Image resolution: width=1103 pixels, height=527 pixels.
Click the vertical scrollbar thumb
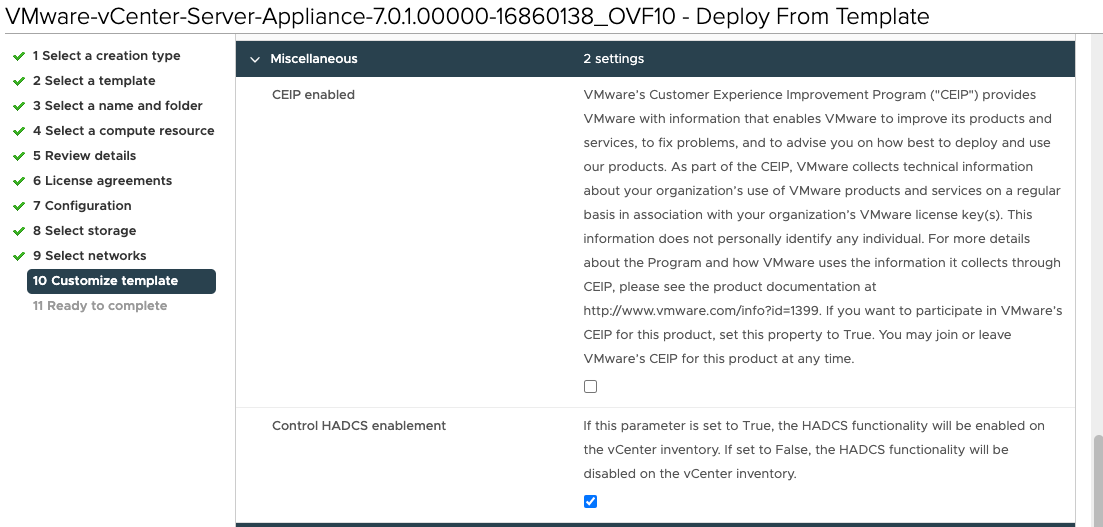pyautogui.click(x=1097, y=478)
